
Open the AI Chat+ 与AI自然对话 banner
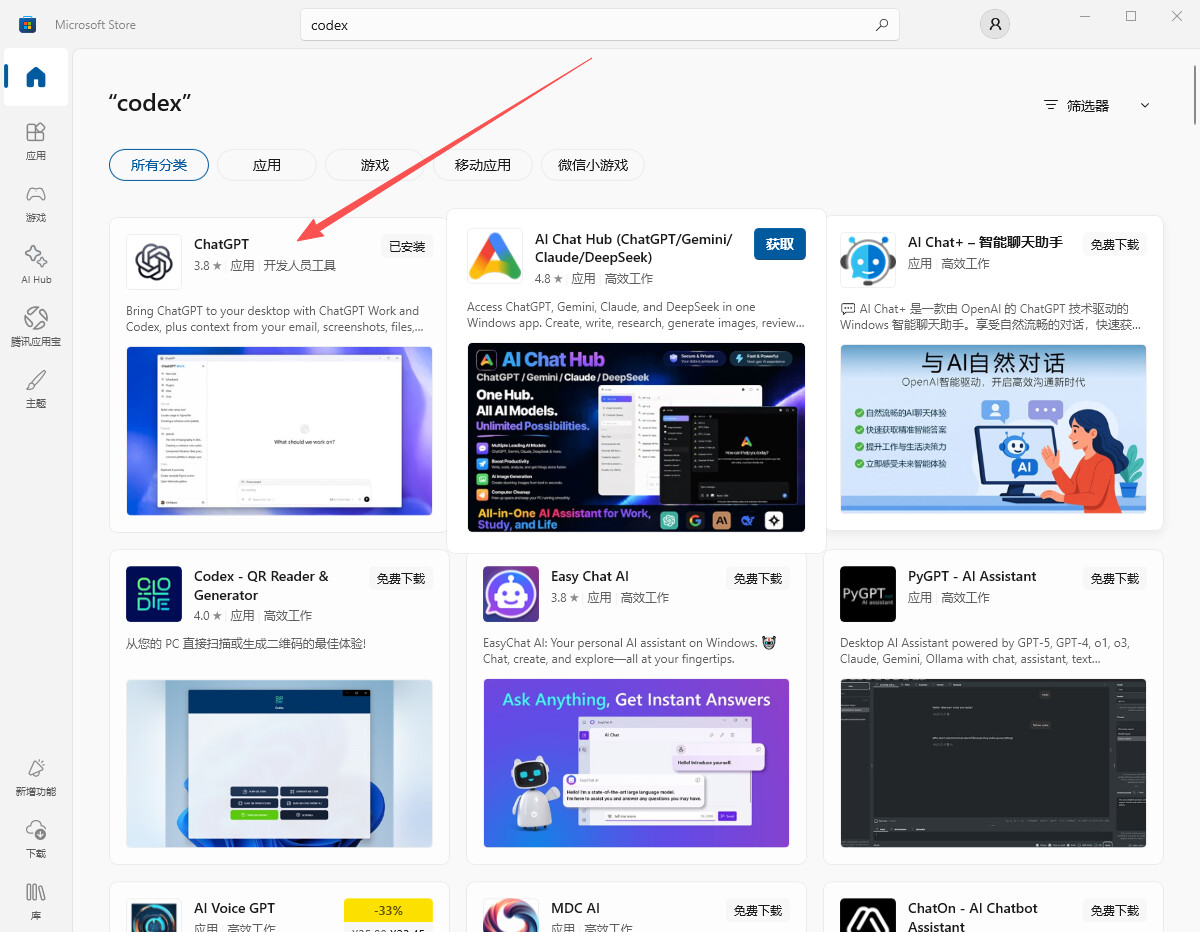tap(993, 428)
